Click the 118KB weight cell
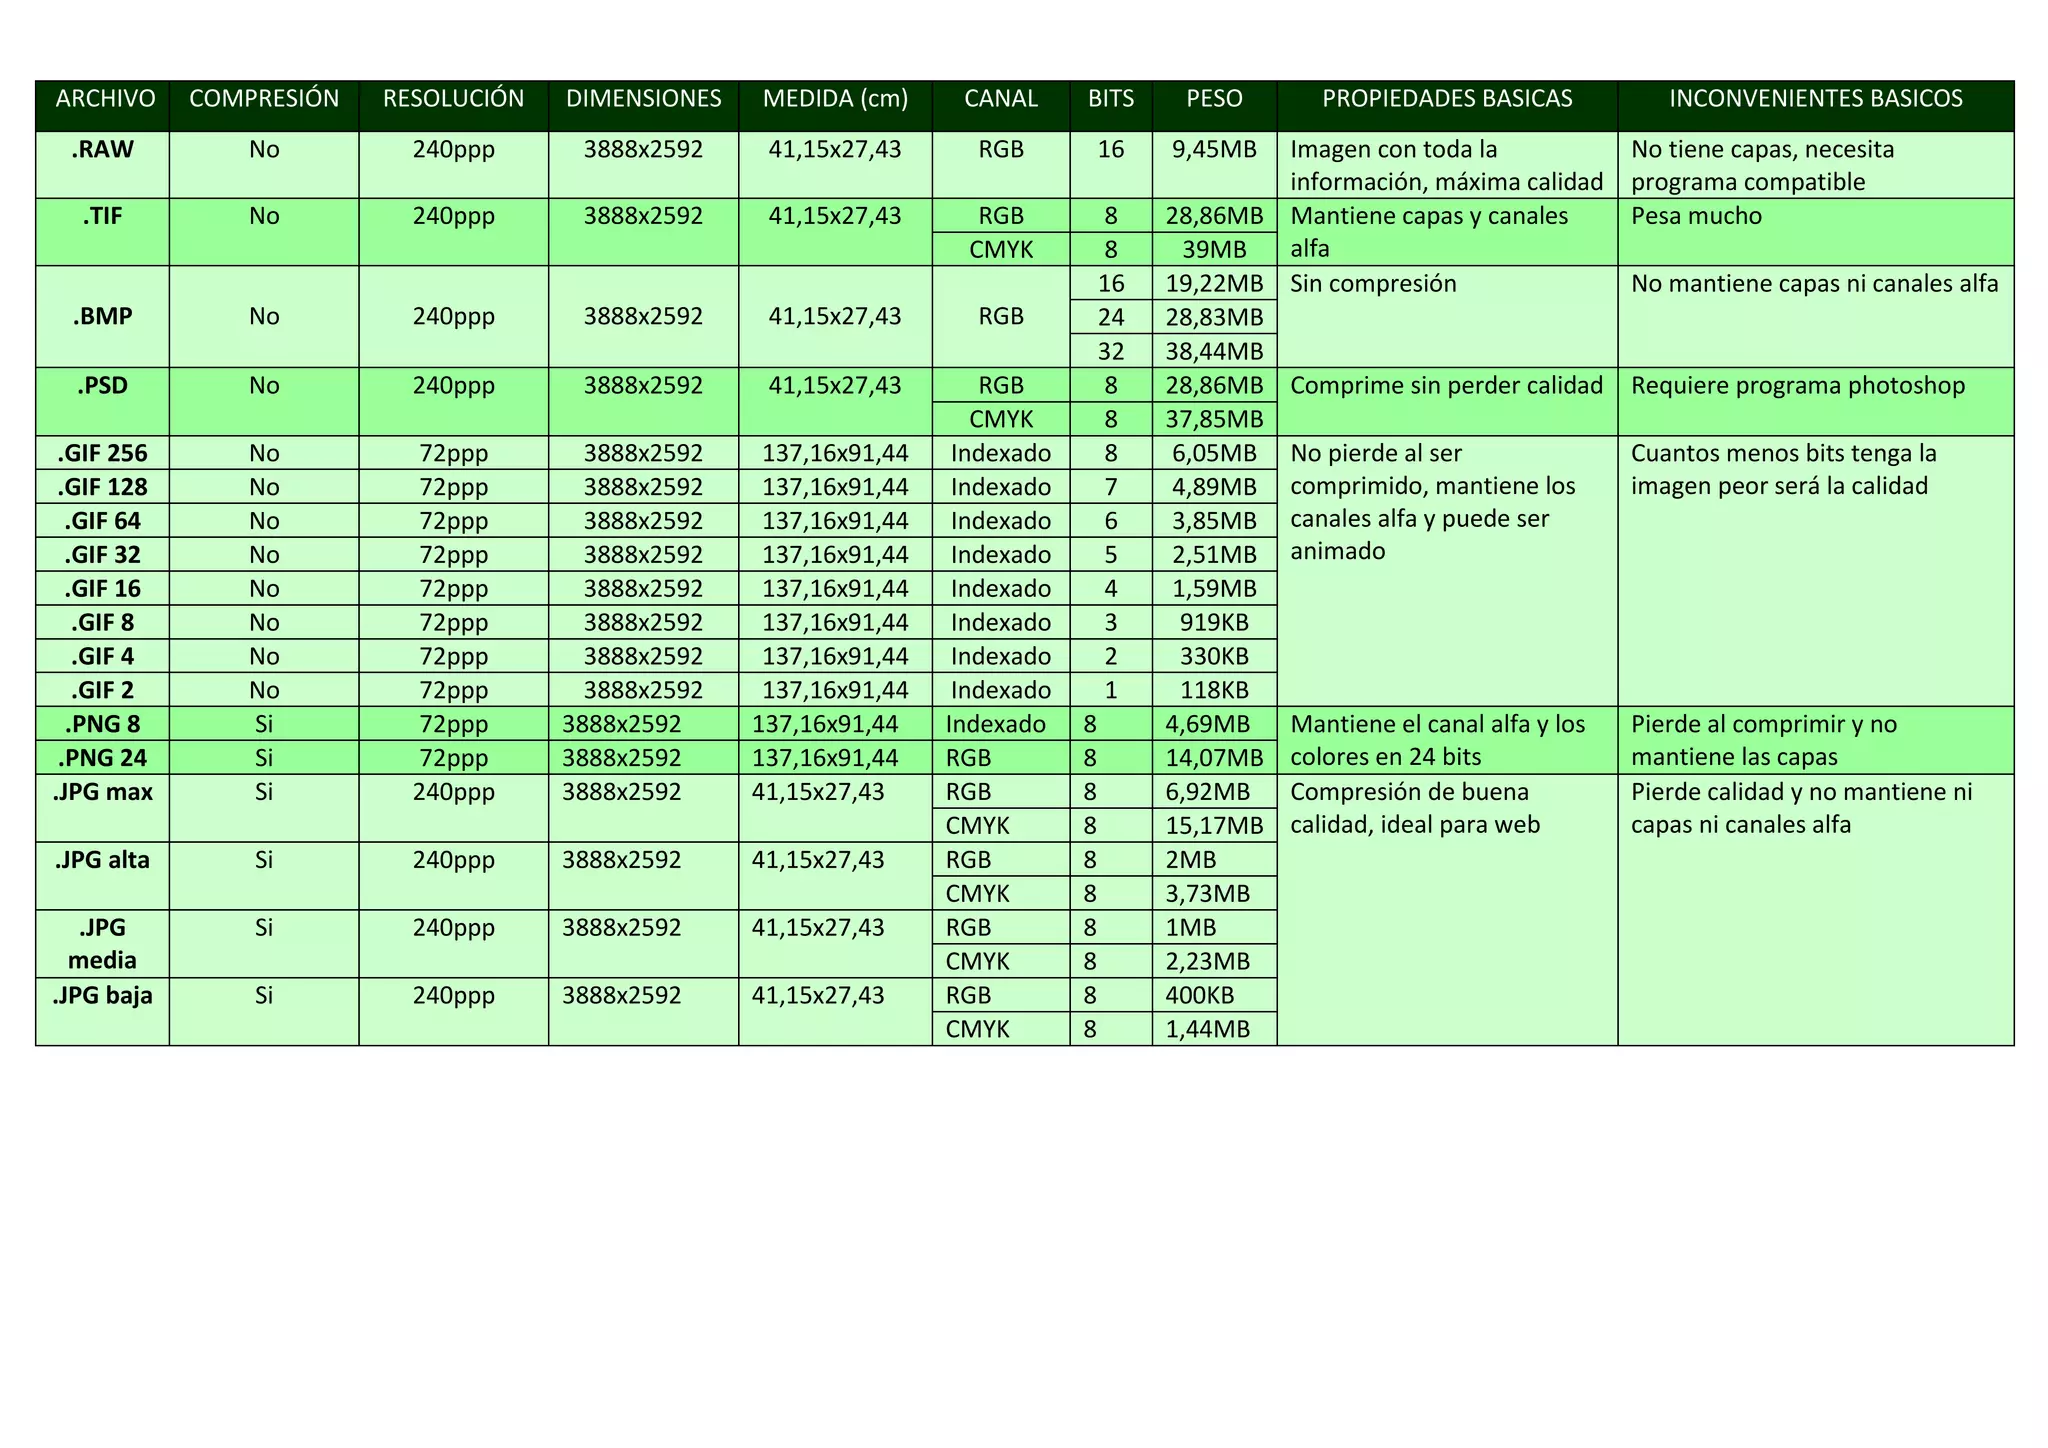 point(1214,690)
